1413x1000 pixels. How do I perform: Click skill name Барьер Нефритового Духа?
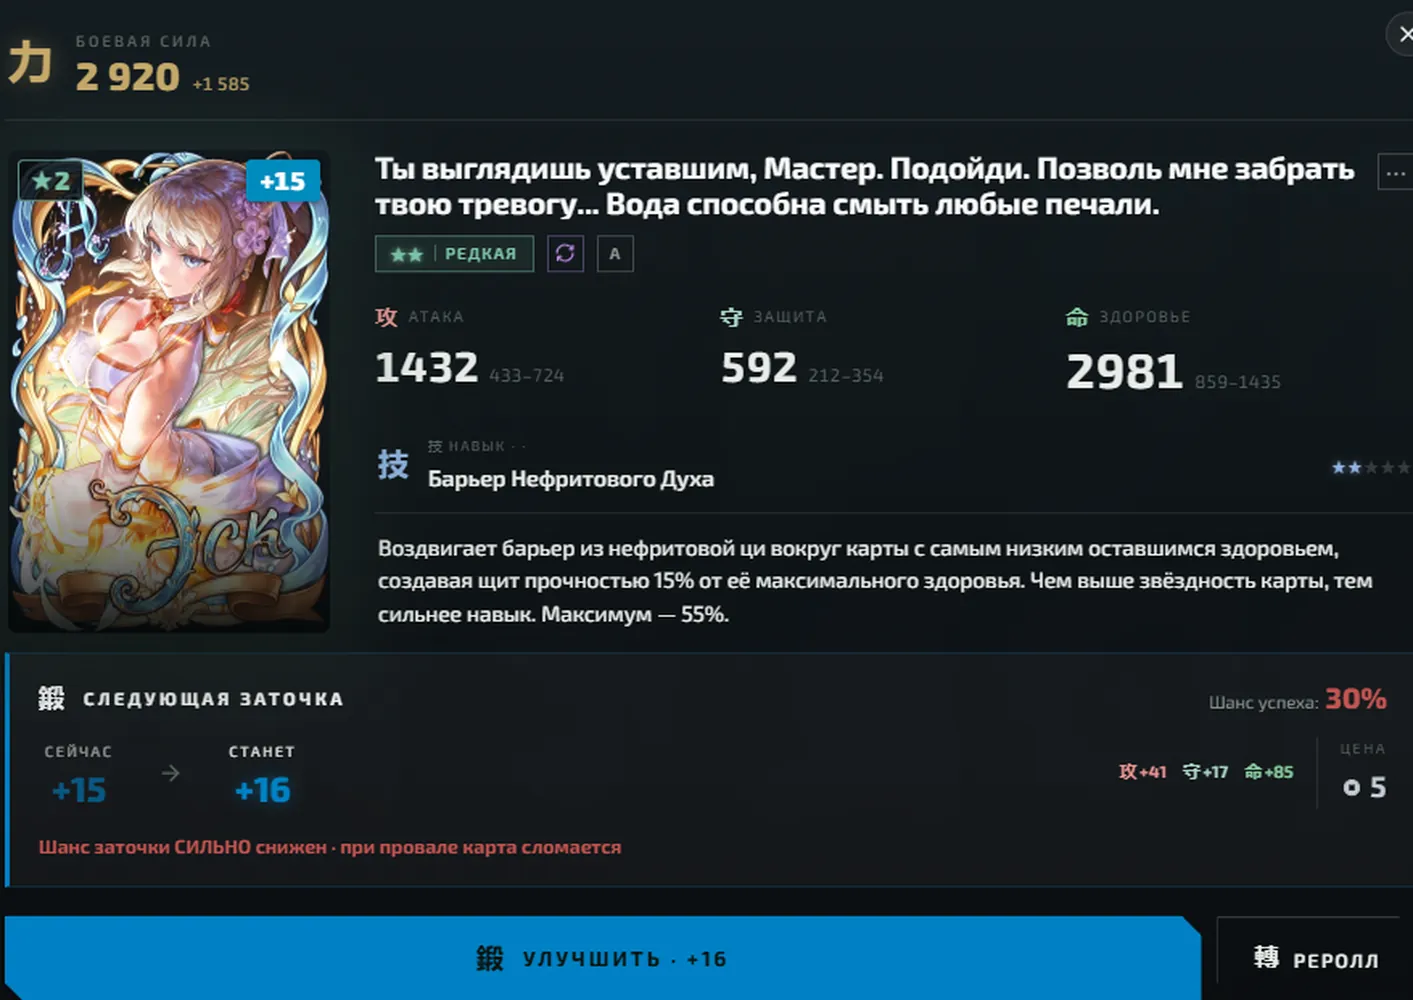[x=571, y=479]
